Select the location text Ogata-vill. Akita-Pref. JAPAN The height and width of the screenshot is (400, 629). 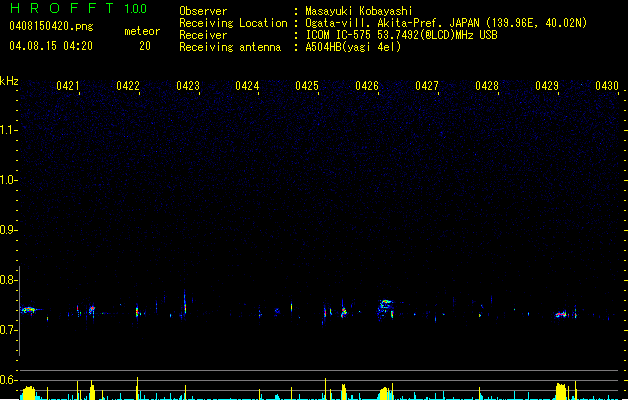[394, 23]
